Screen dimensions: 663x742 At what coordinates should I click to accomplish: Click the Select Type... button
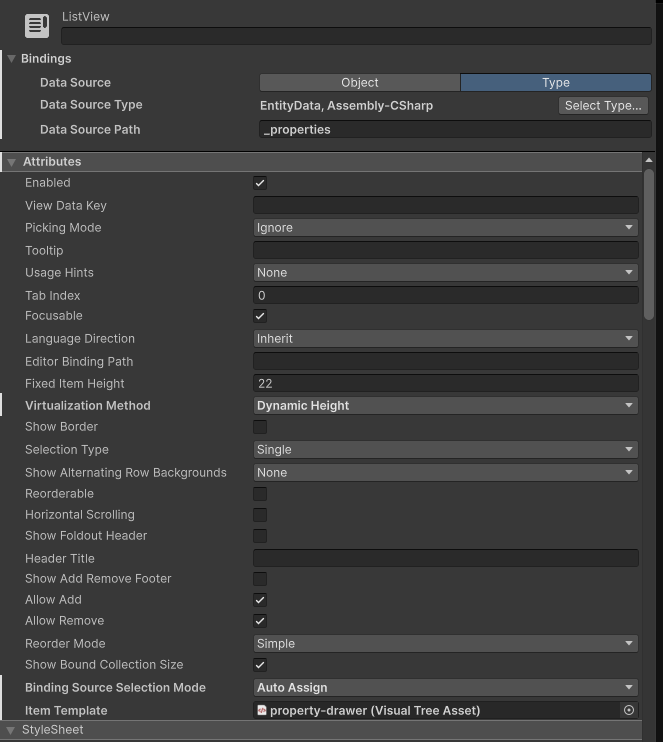(x=603, y=105)
